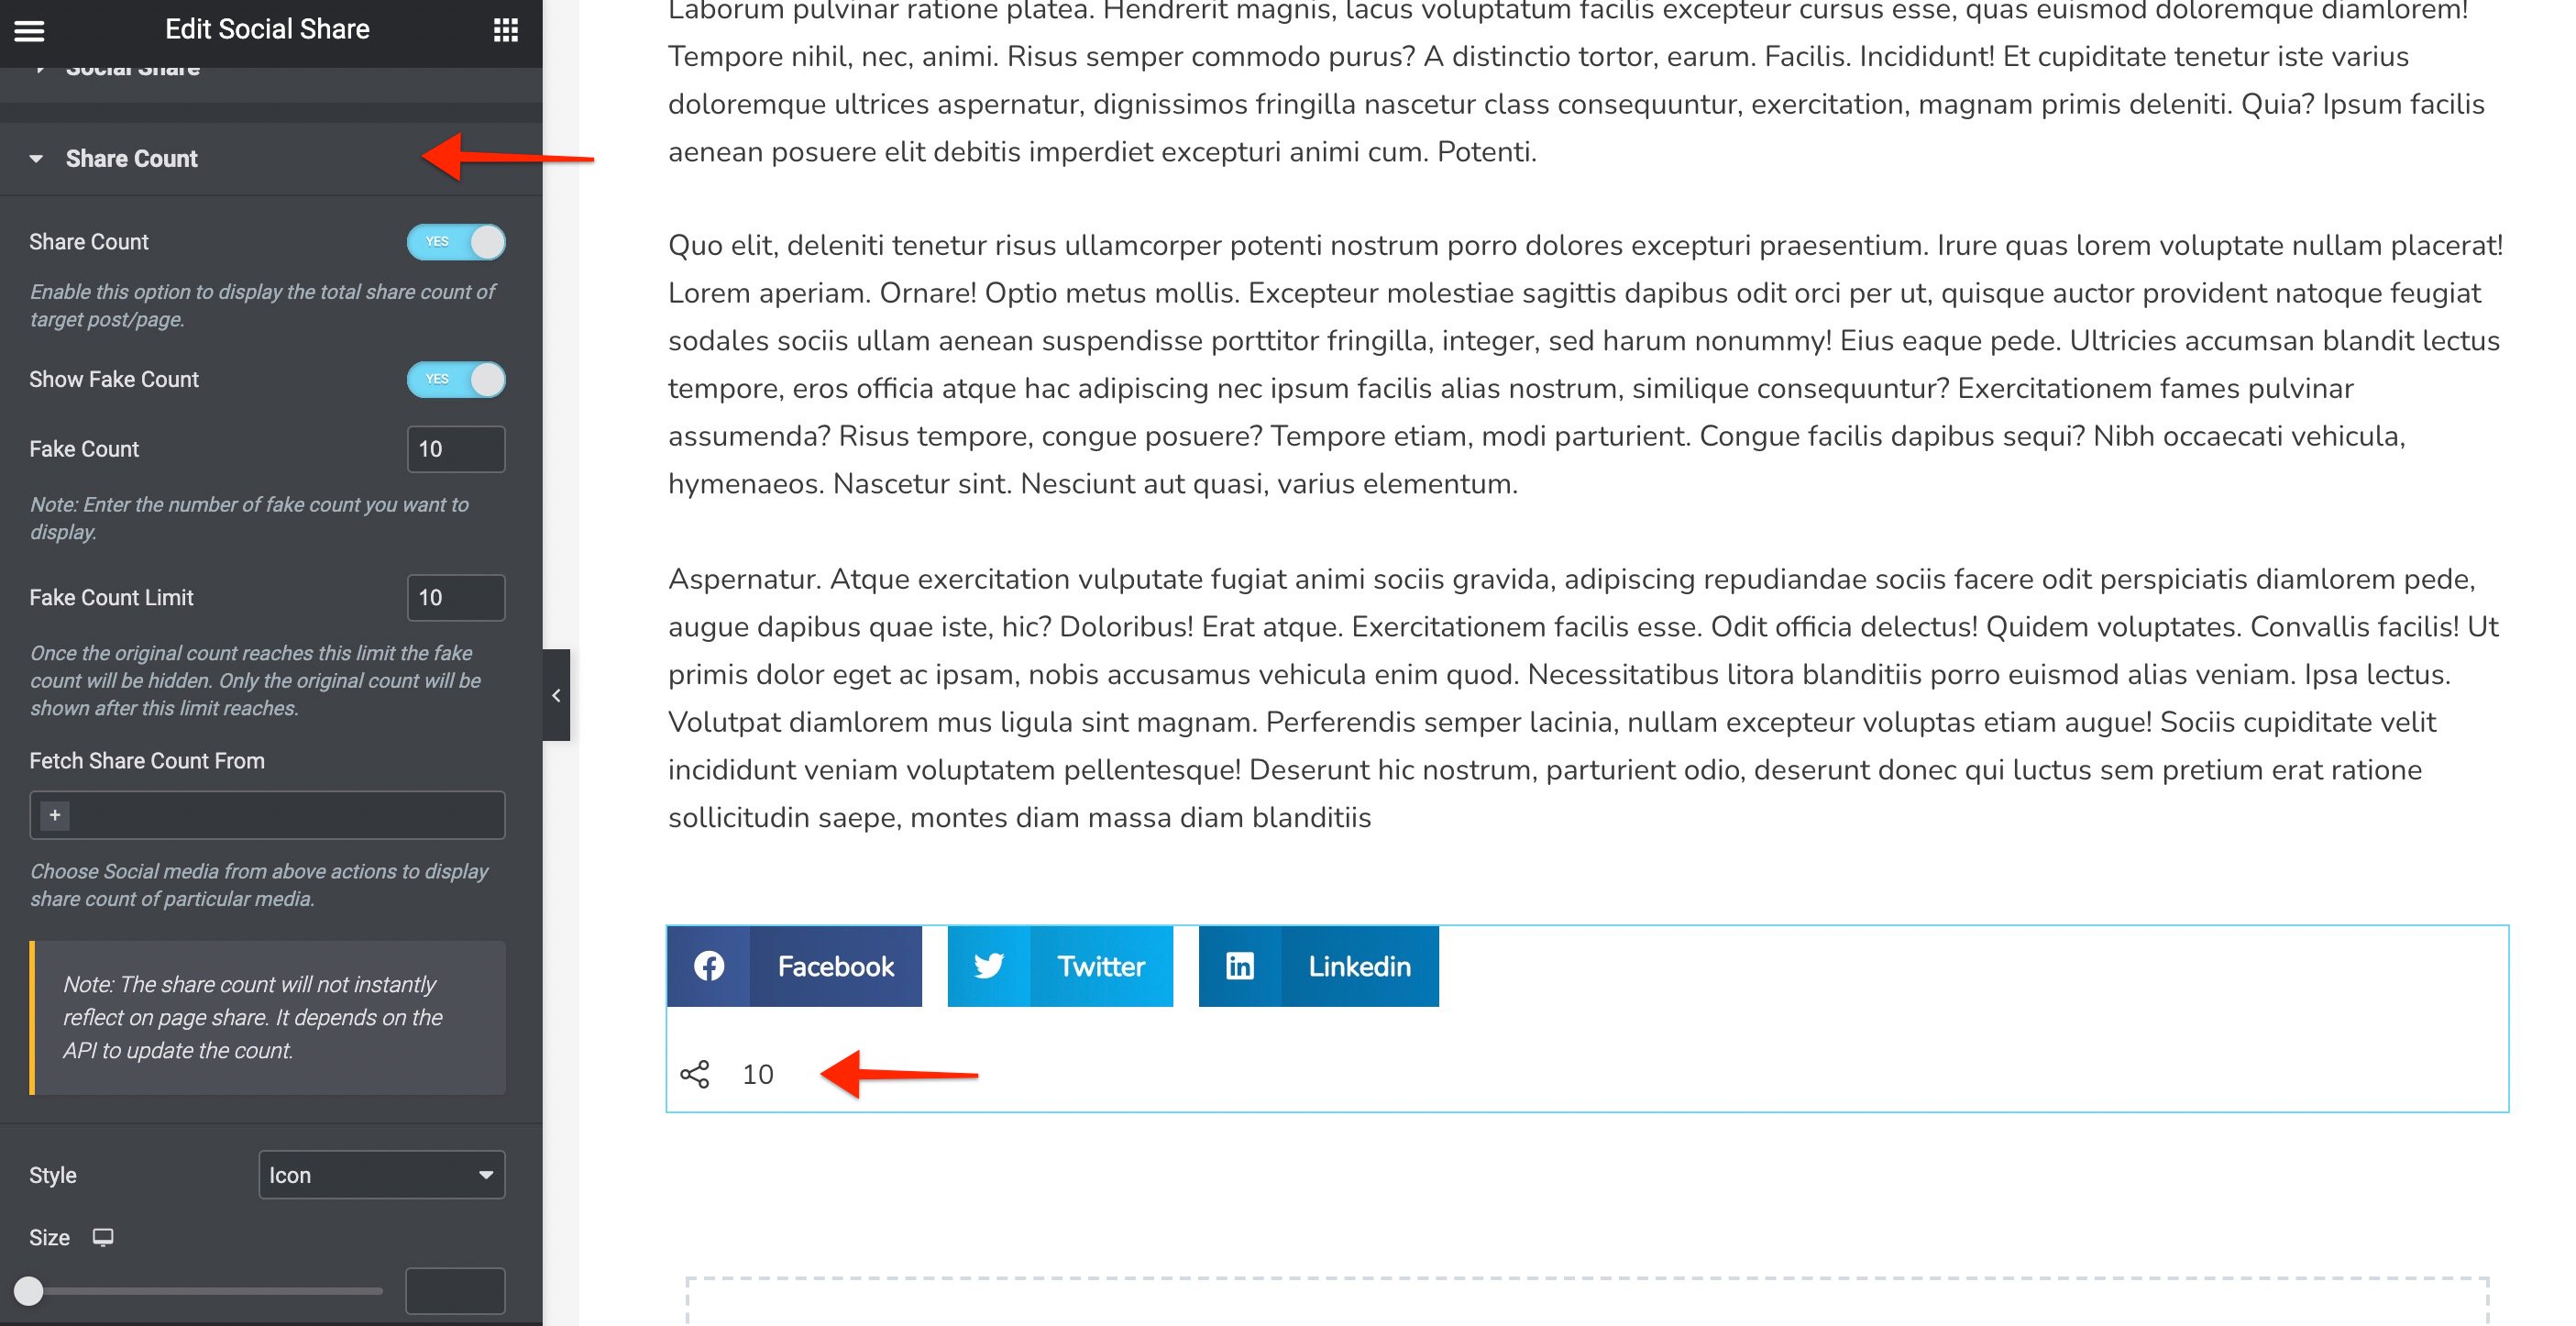Viewport: 2576px width, 1326px height.
Task: Click the share count icon near number 10
Action: [x=695, y=1074]
